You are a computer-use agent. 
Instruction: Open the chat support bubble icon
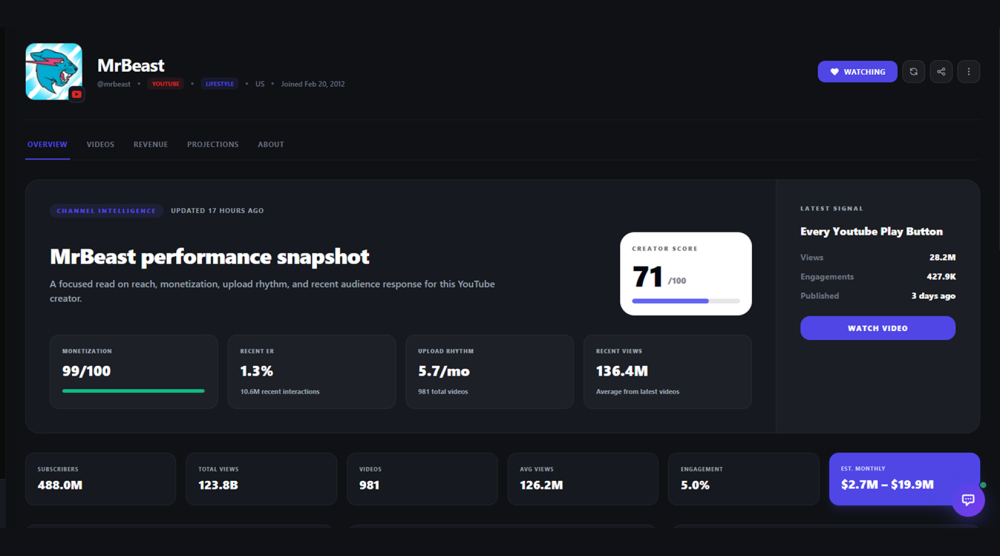pos(968,500)
